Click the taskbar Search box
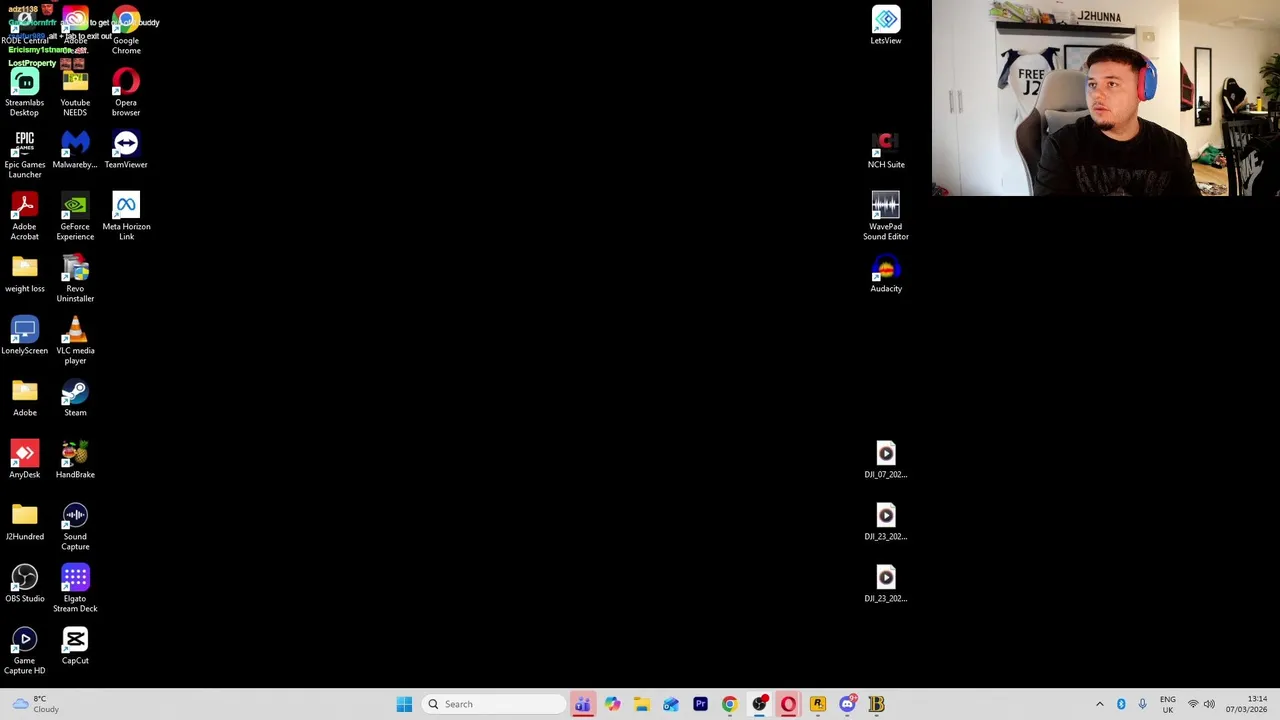1280x720 pixels. 495,704
